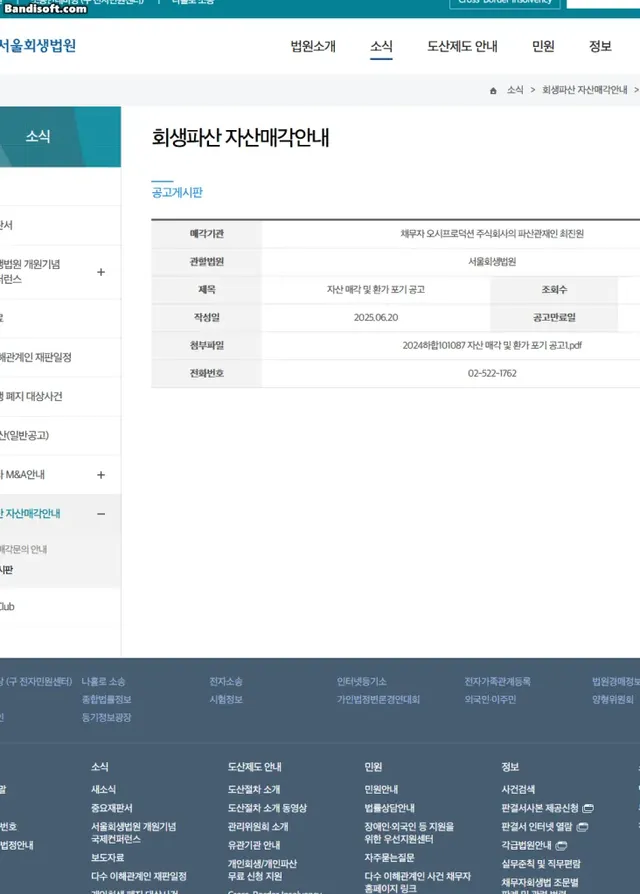Go to 사건검색 in the footer

(518, 789)
